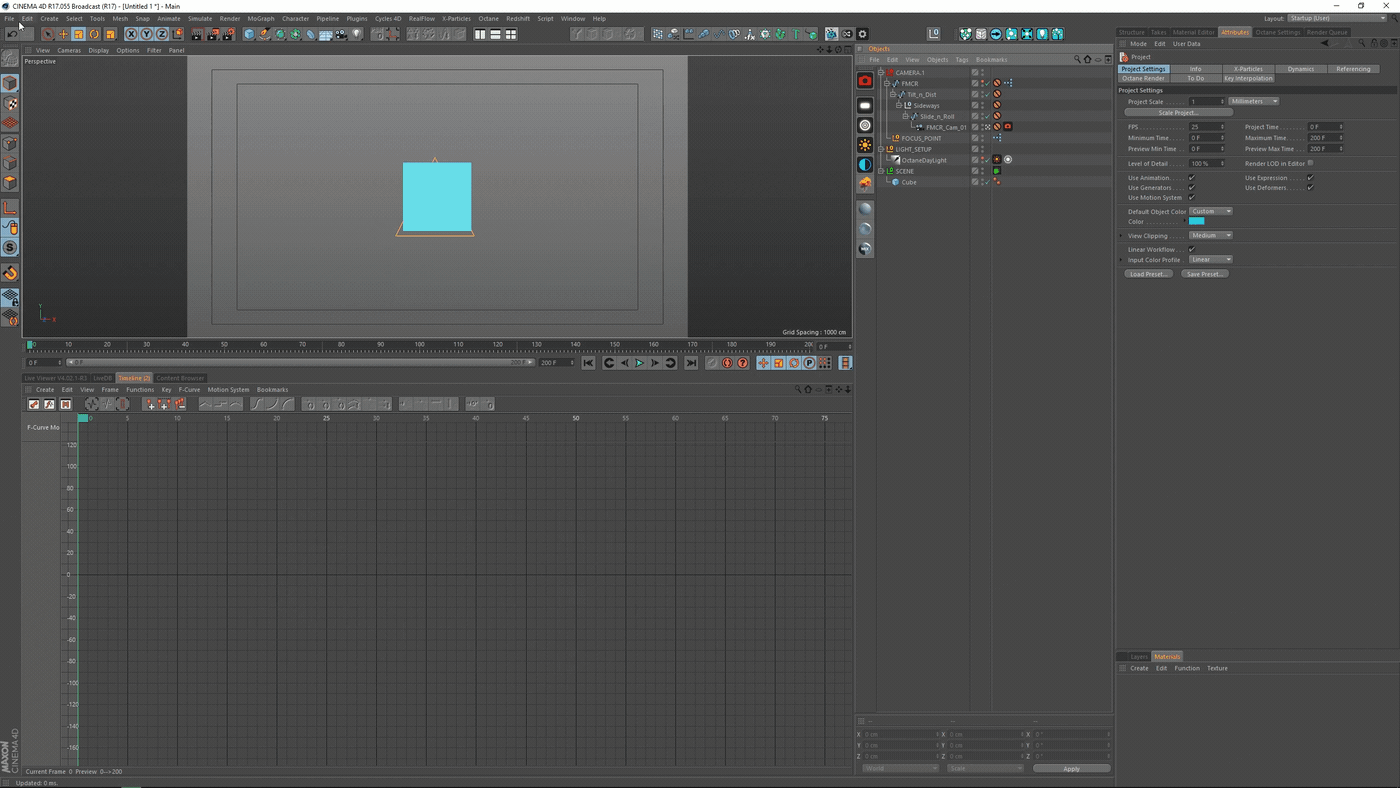Viewport: 1400px width, 788px height.
Task: Toggle the X-axis lock icon
Action: pyautogui.click(x=131, y=34)
